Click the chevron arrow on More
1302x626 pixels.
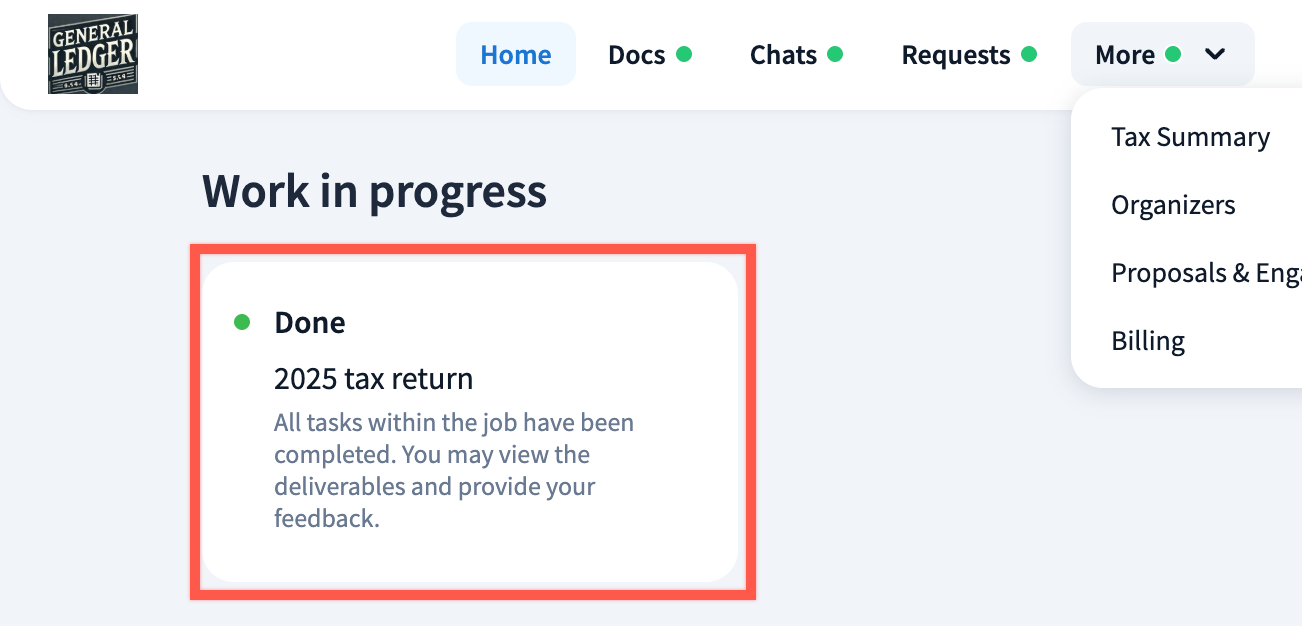[x=1215, y=54]
